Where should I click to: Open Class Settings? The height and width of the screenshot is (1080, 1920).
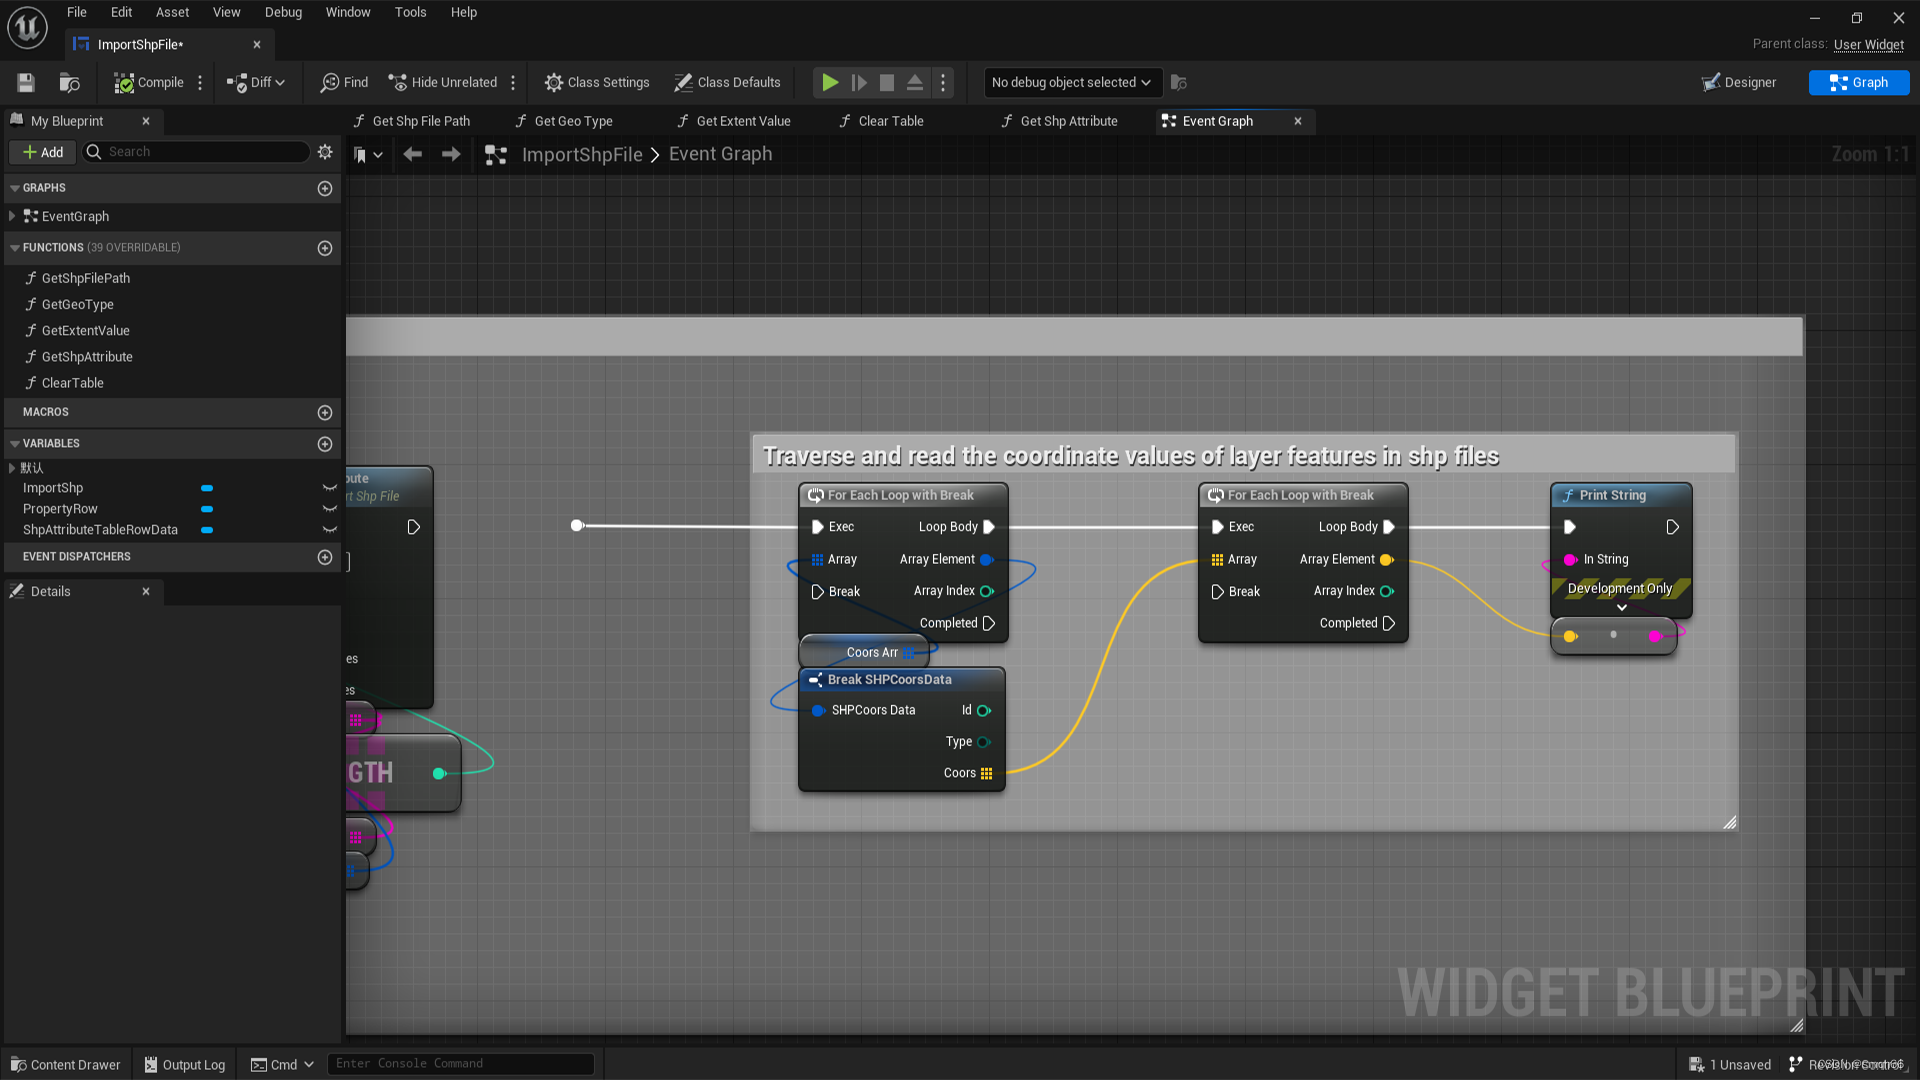[x=597, y=83]
